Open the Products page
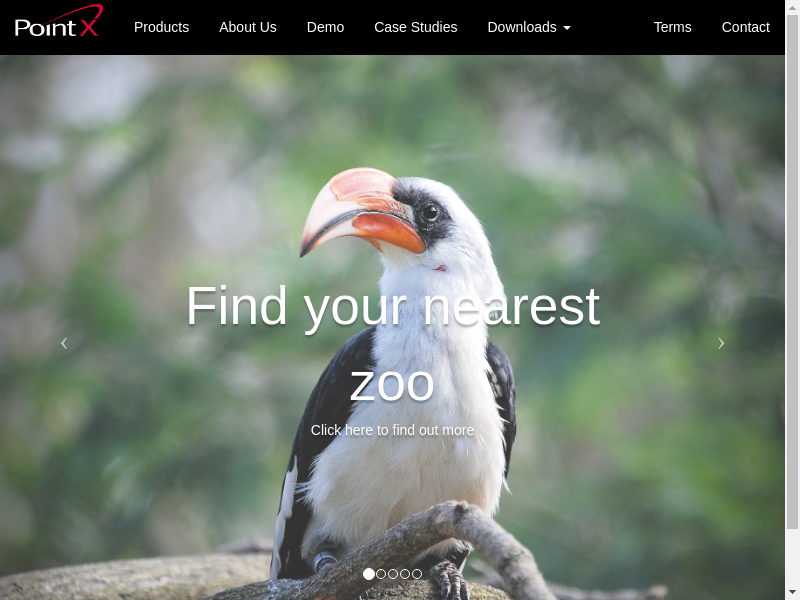This screenshot has width=800, height=600. [x=161, y=27]
